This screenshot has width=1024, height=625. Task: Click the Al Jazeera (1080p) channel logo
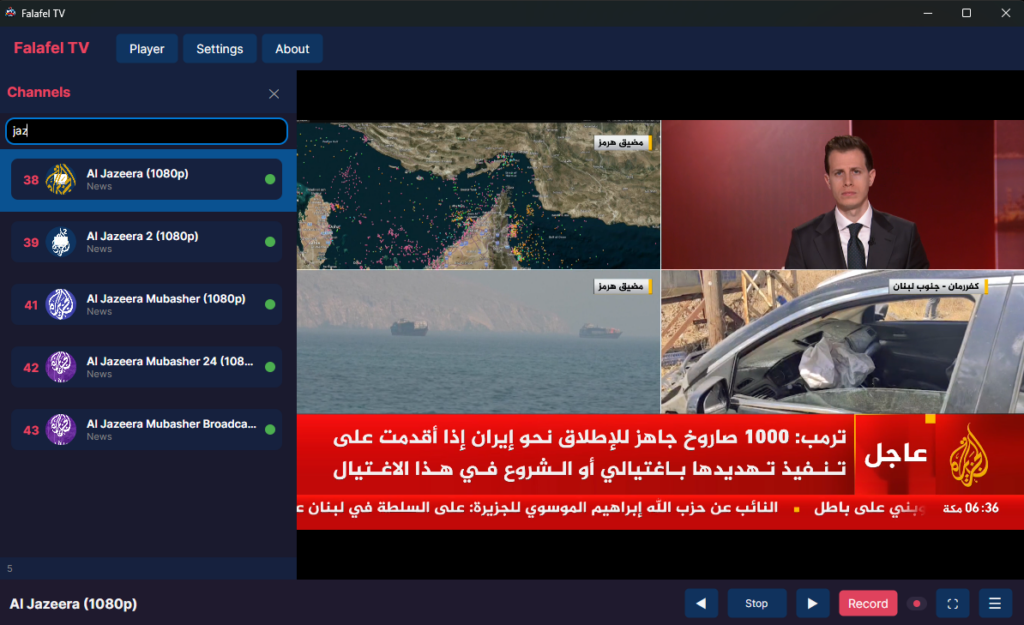[x=61, y=180]
